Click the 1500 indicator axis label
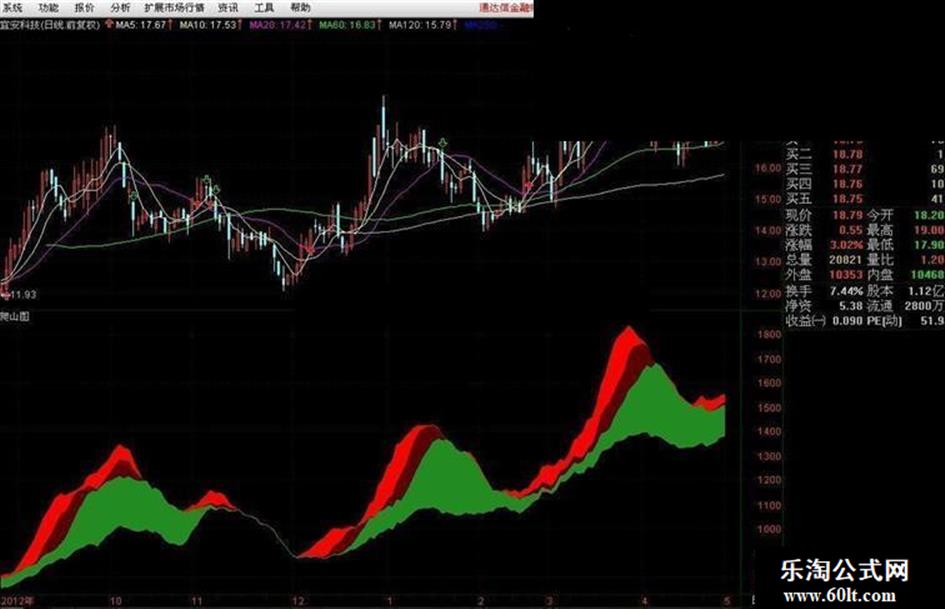This screenshot has height=609, width=945. [769, 408]
